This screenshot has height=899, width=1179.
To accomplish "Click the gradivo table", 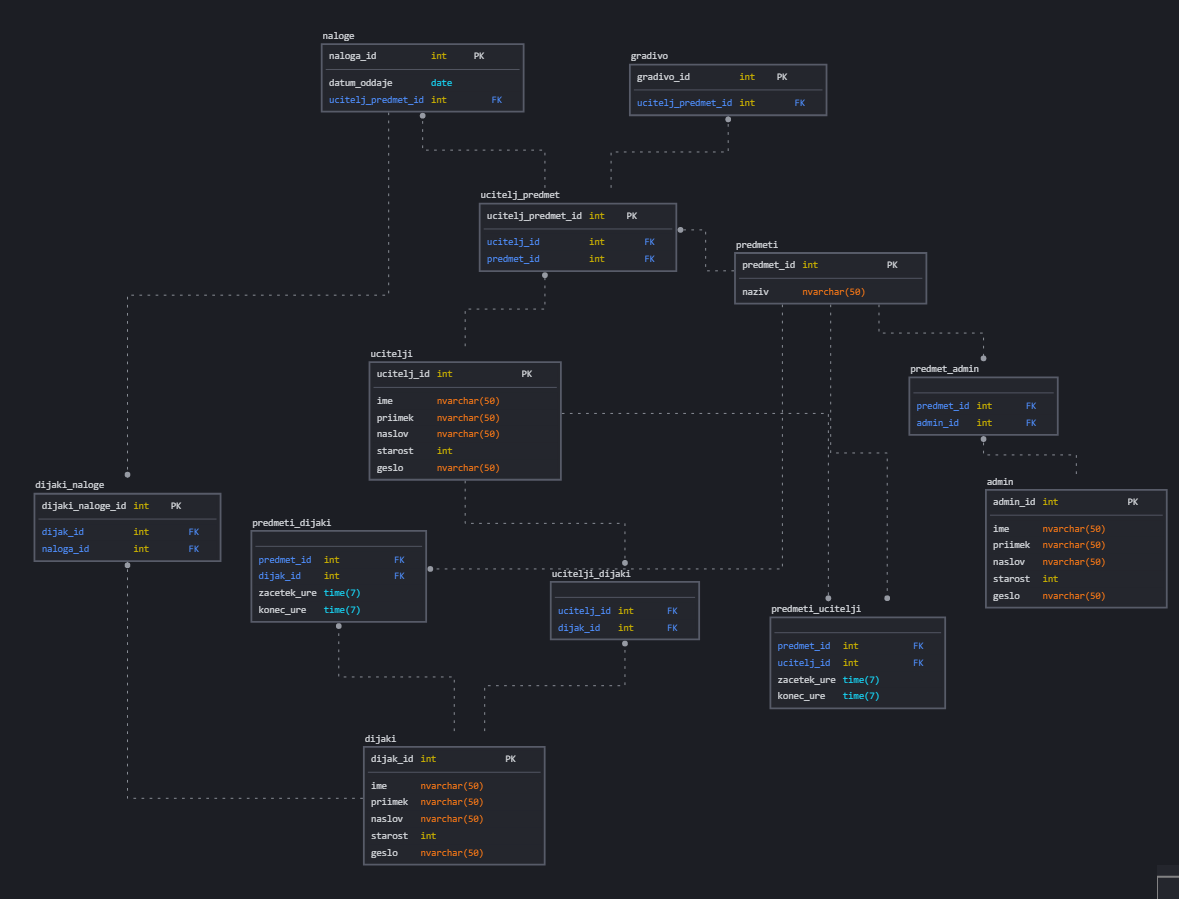I will (727, 89).
